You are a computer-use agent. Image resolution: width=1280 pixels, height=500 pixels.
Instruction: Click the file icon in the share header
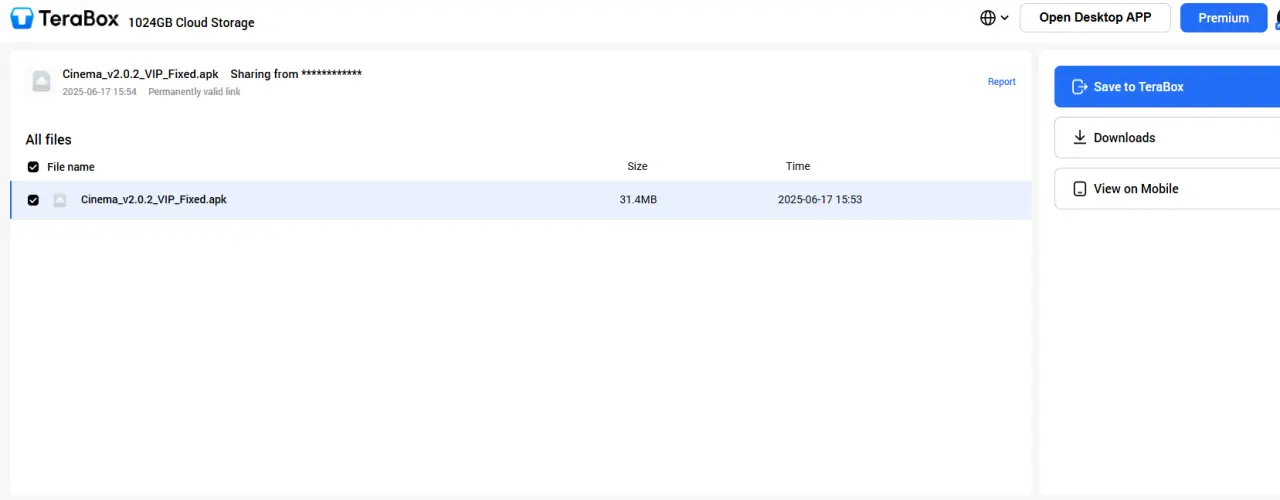(x=41, y=82)
